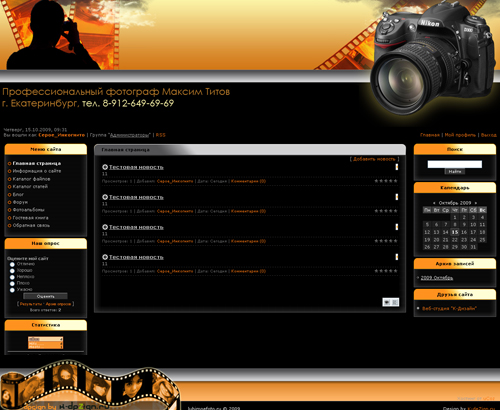The image size is (500, 410).
Task: Select day 15 in the calendar
Action: pos(455,232)
